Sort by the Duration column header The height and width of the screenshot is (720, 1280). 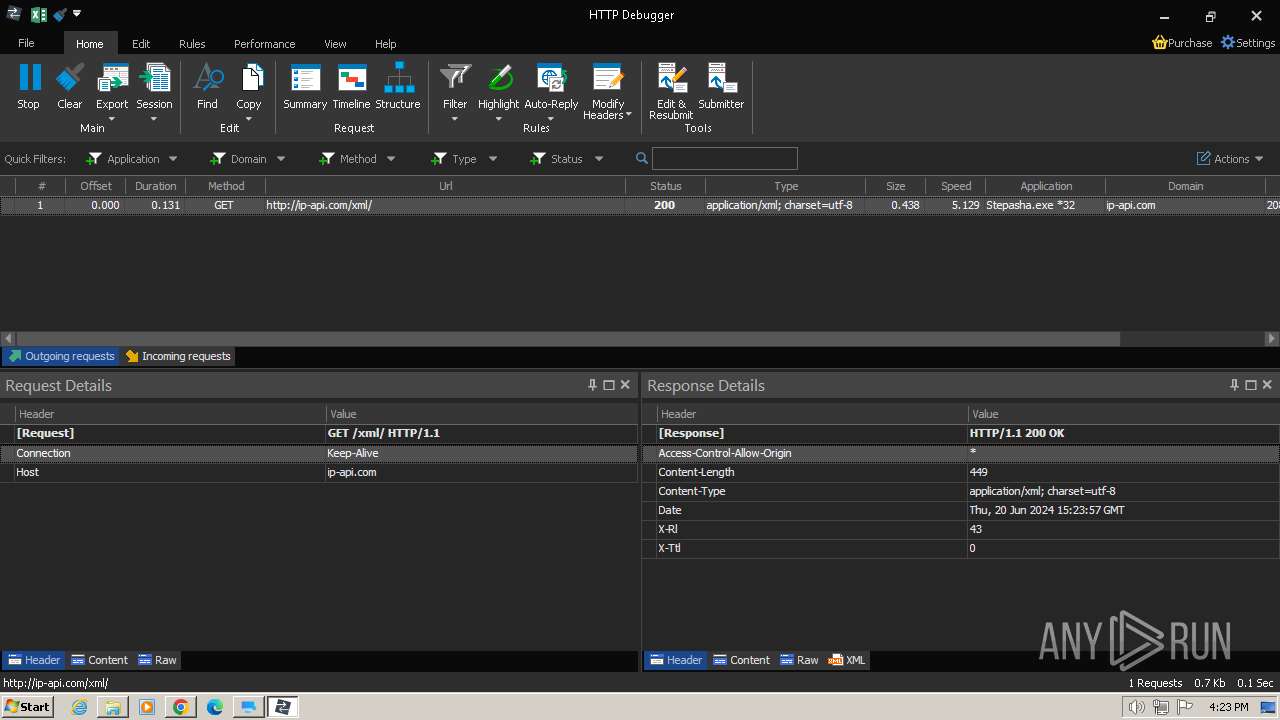pos(155,186)
